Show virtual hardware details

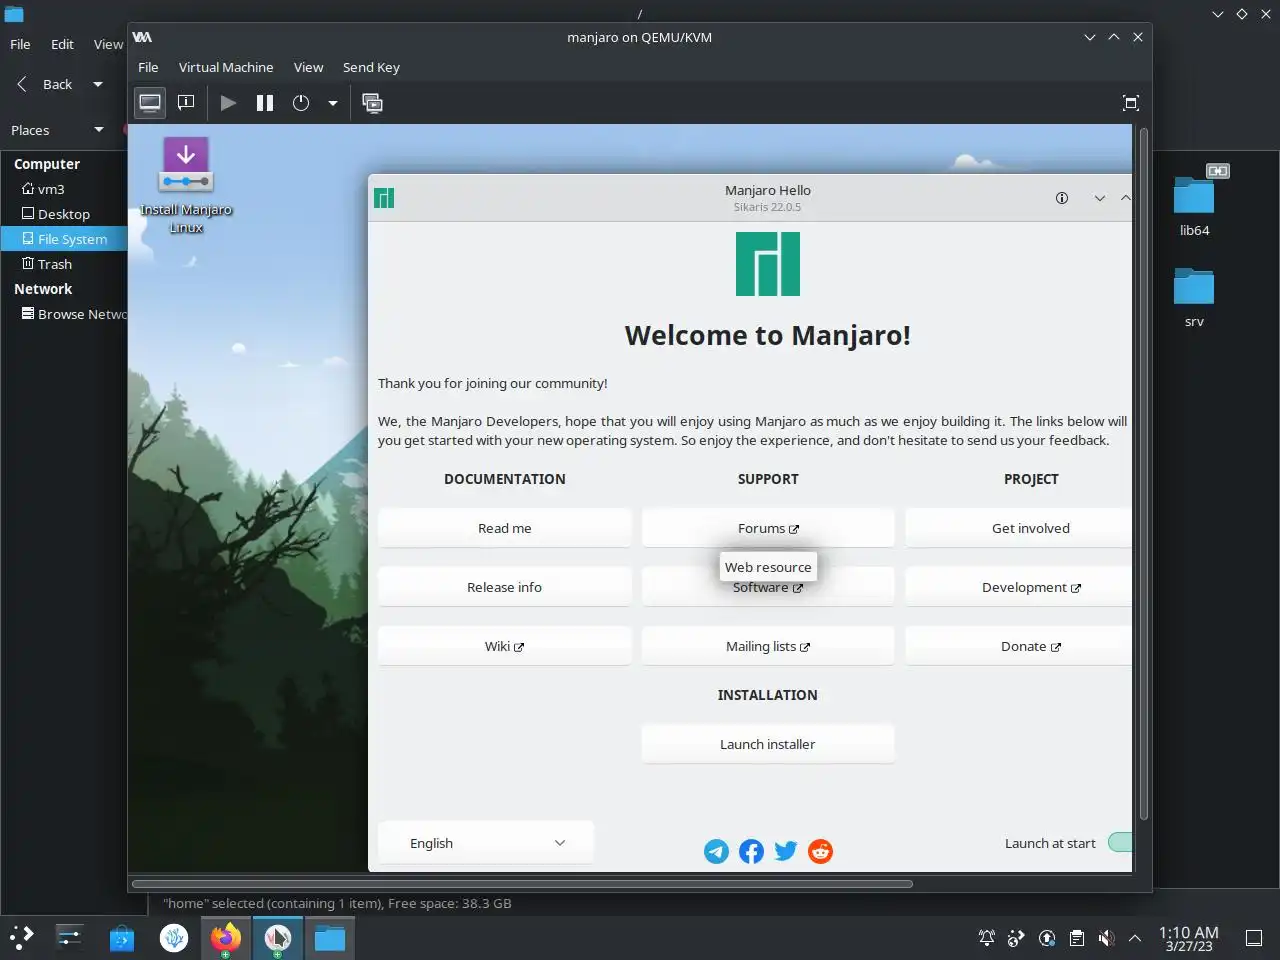click(186, 103)
